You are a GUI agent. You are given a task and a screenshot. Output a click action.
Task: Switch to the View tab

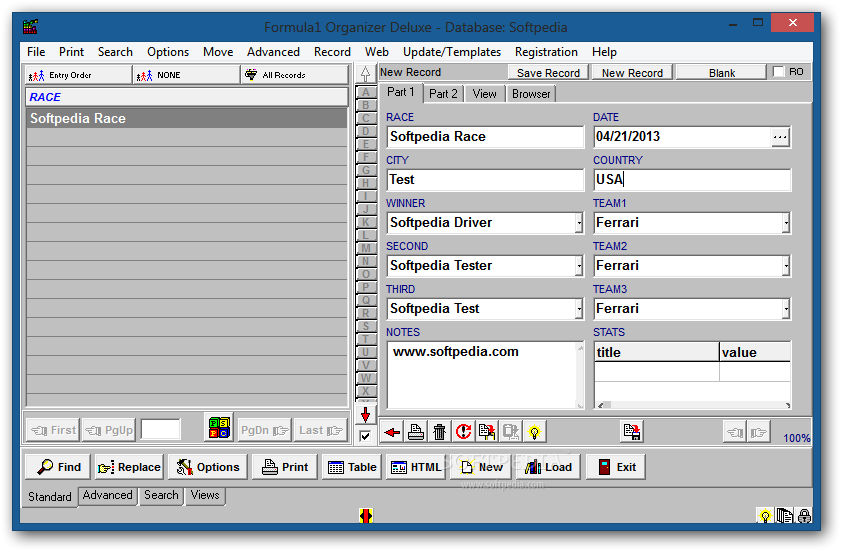[484, 94]
